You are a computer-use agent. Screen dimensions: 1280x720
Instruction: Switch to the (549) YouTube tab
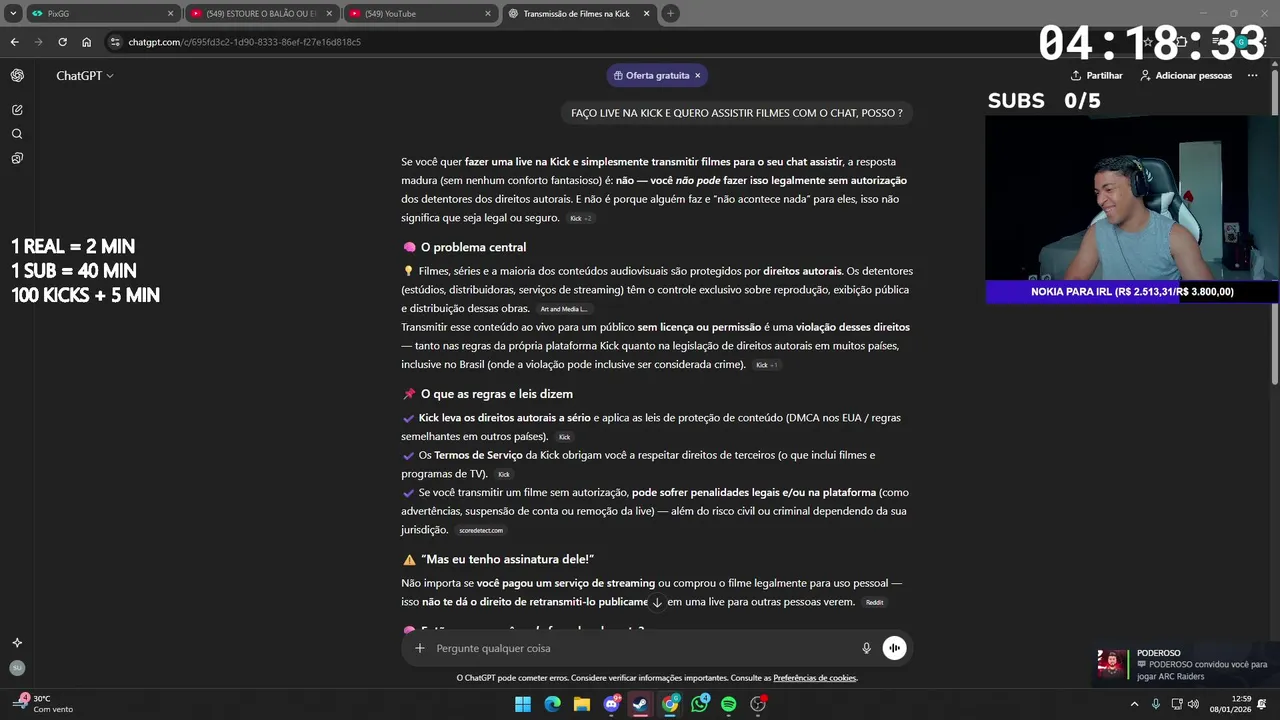pos(420,14)
